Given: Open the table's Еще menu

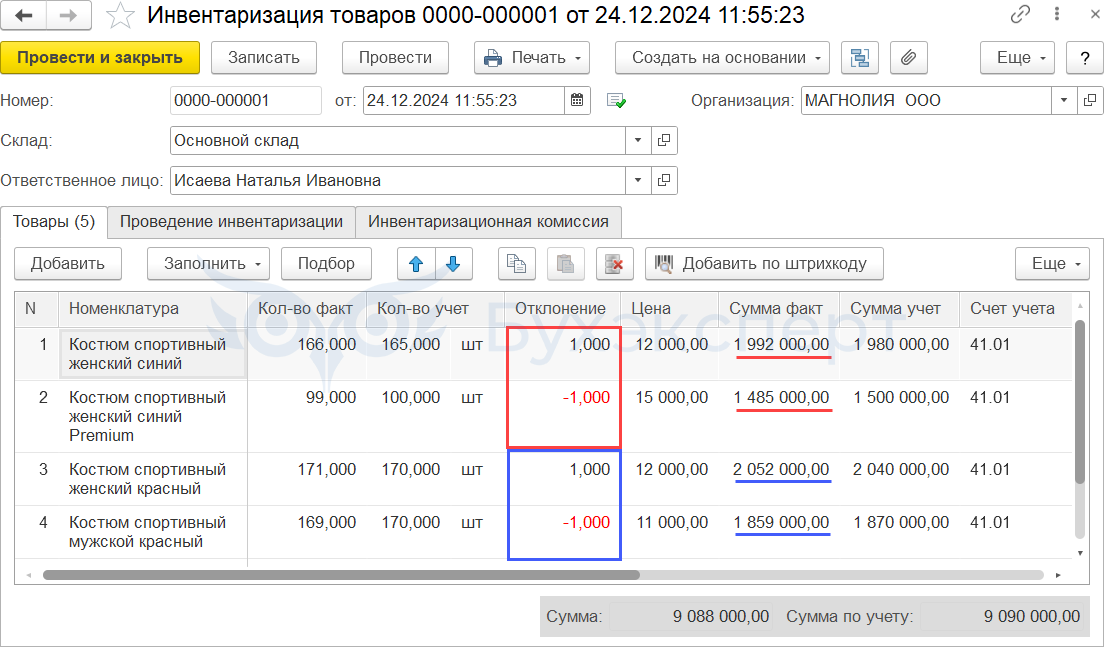Looking at the screenshot, I should tap(1052, 264).
